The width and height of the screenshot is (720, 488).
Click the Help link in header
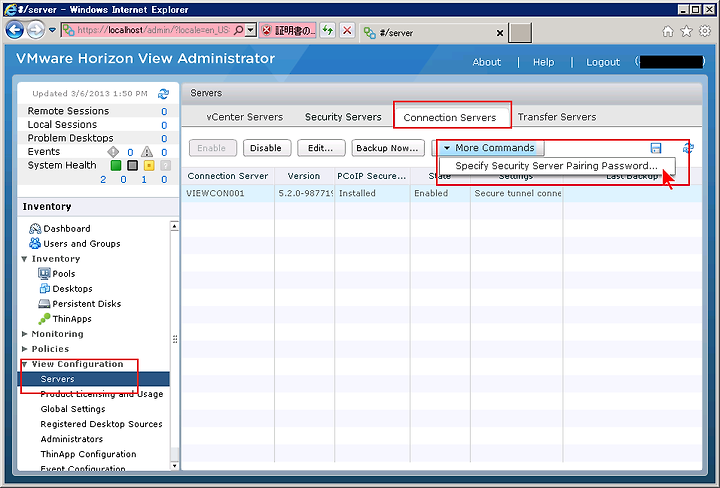544,62
